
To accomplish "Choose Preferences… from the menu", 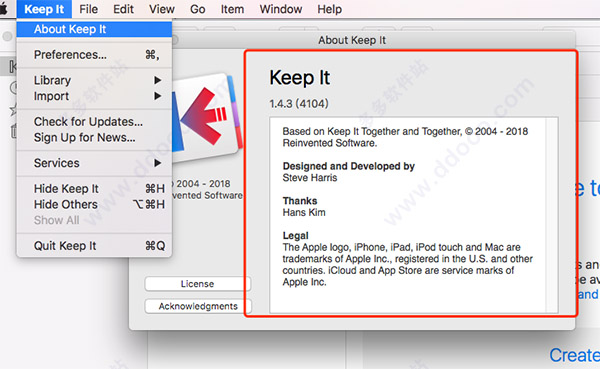I will point(94,55).
